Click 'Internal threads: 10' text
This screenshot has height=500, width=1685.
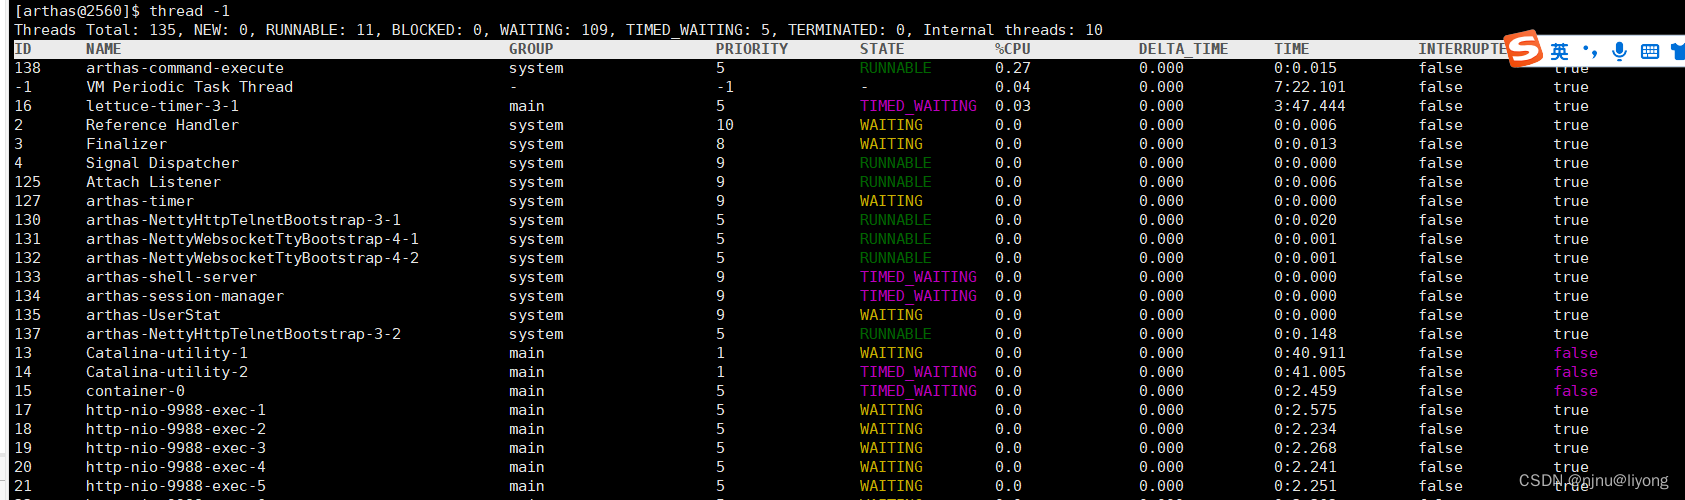click(x=1013, y=30)
